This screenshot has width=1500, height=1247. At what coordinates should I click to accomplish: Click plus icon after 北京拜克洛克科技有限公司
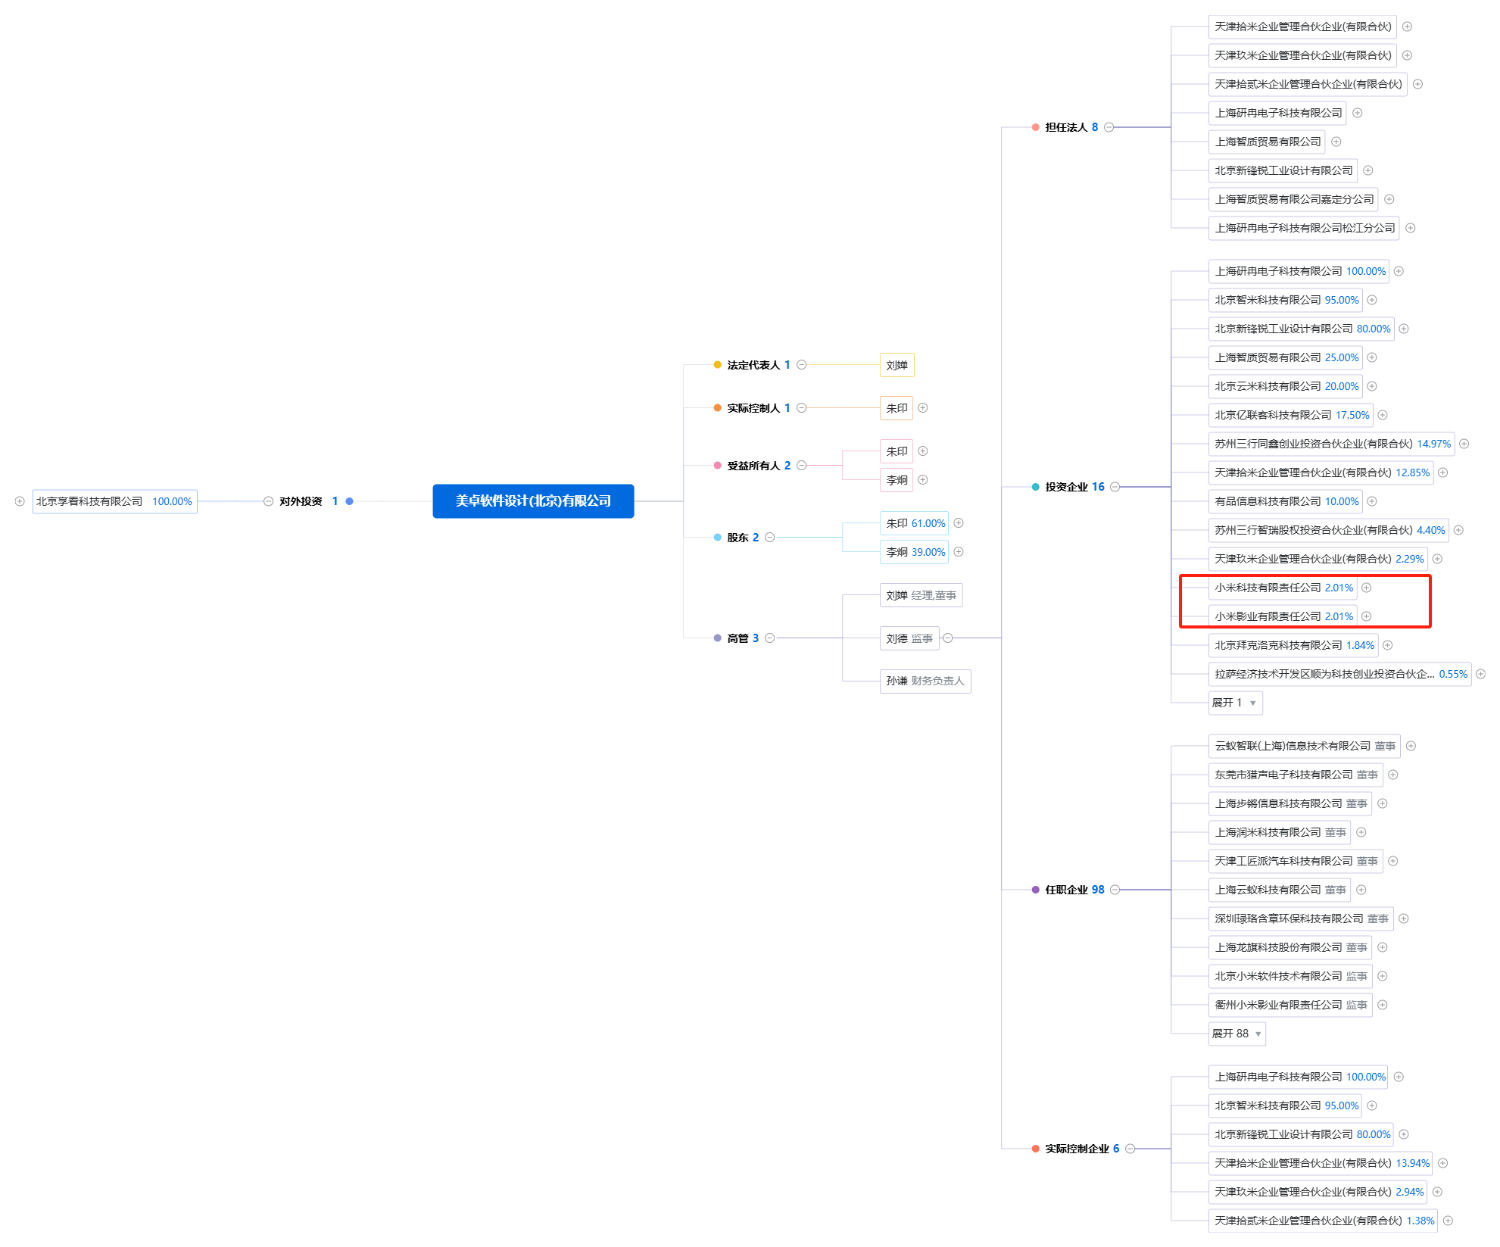pyautogui.click(x=1387, y=646)
